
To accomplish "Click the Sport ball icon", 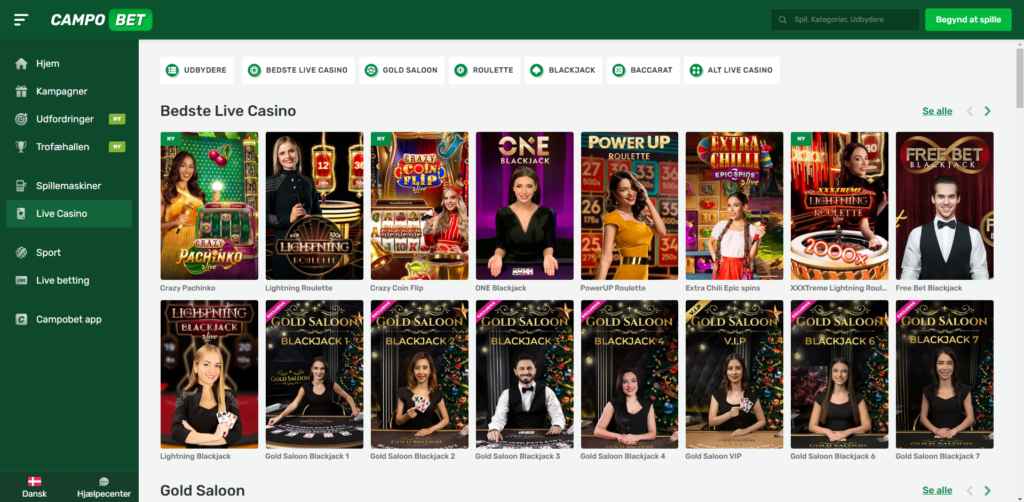I will tap(22, 253).
